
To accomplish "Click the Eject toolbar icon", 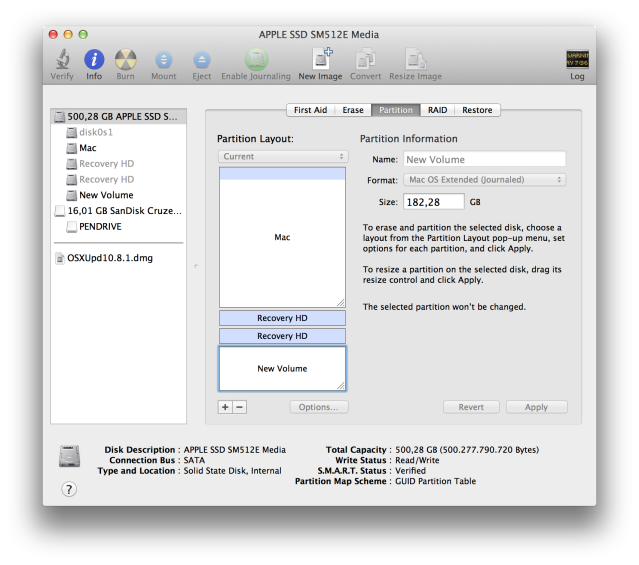I will (202, 60).
